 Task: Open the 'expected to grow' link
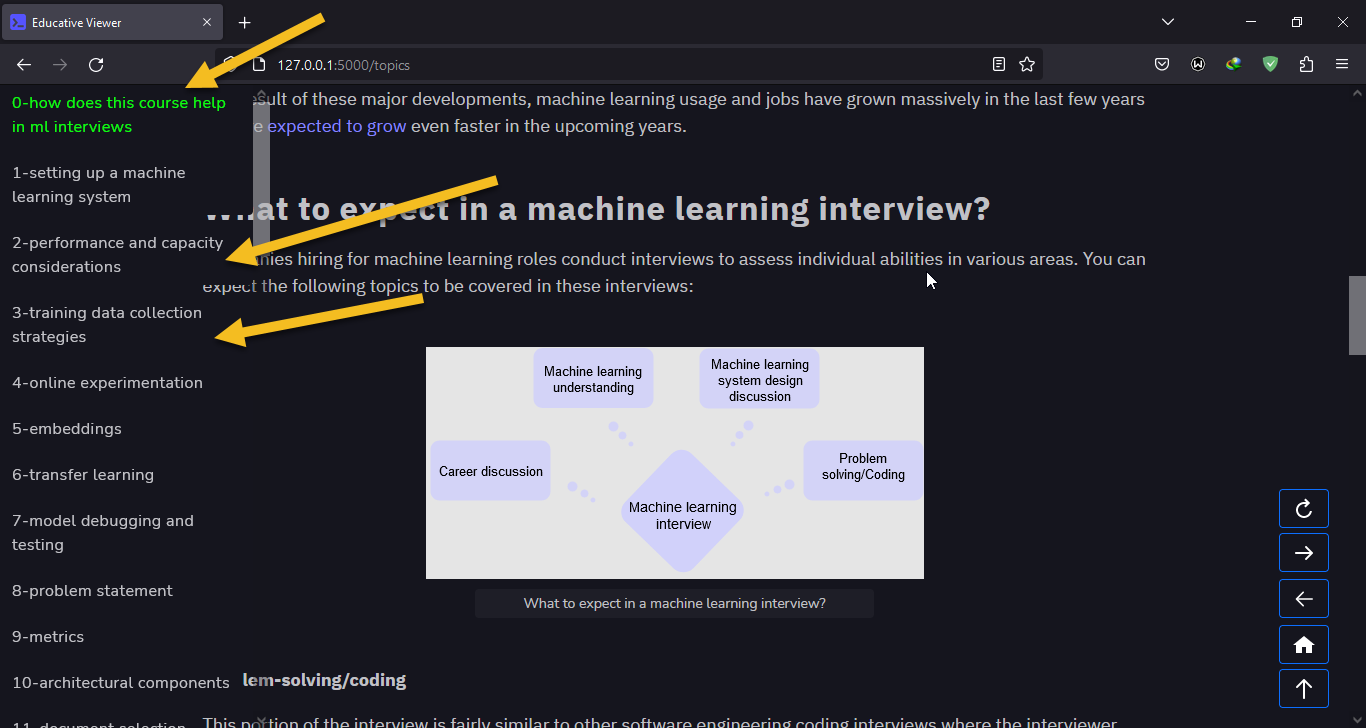click(x=337, y=127)
